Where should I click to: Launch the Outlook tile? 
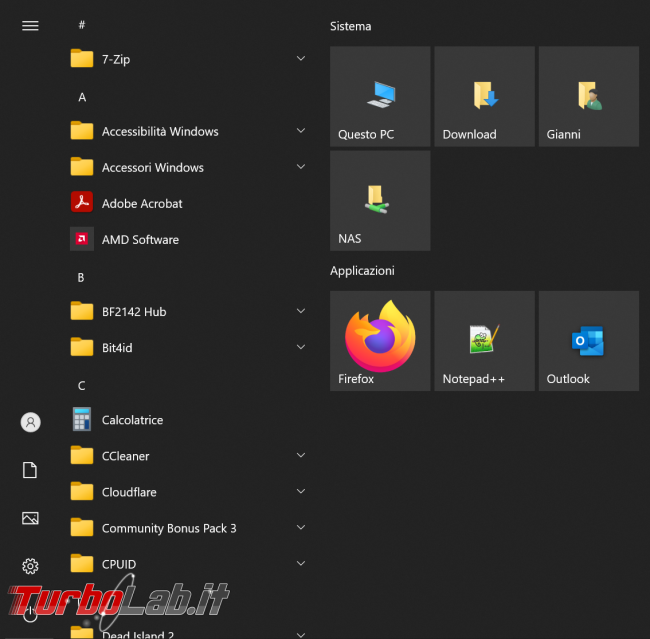589,341
